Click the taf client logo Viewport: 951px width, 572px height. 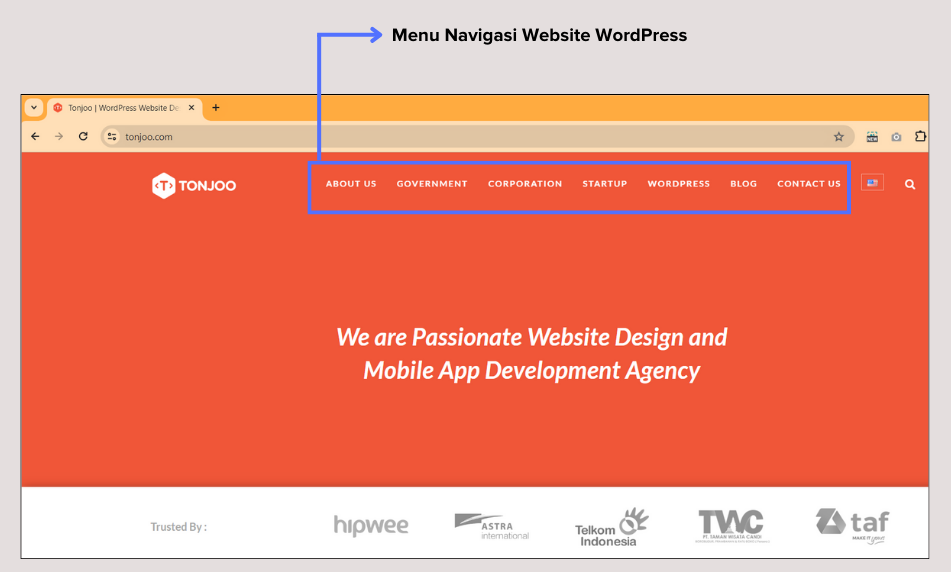[852, 526]
